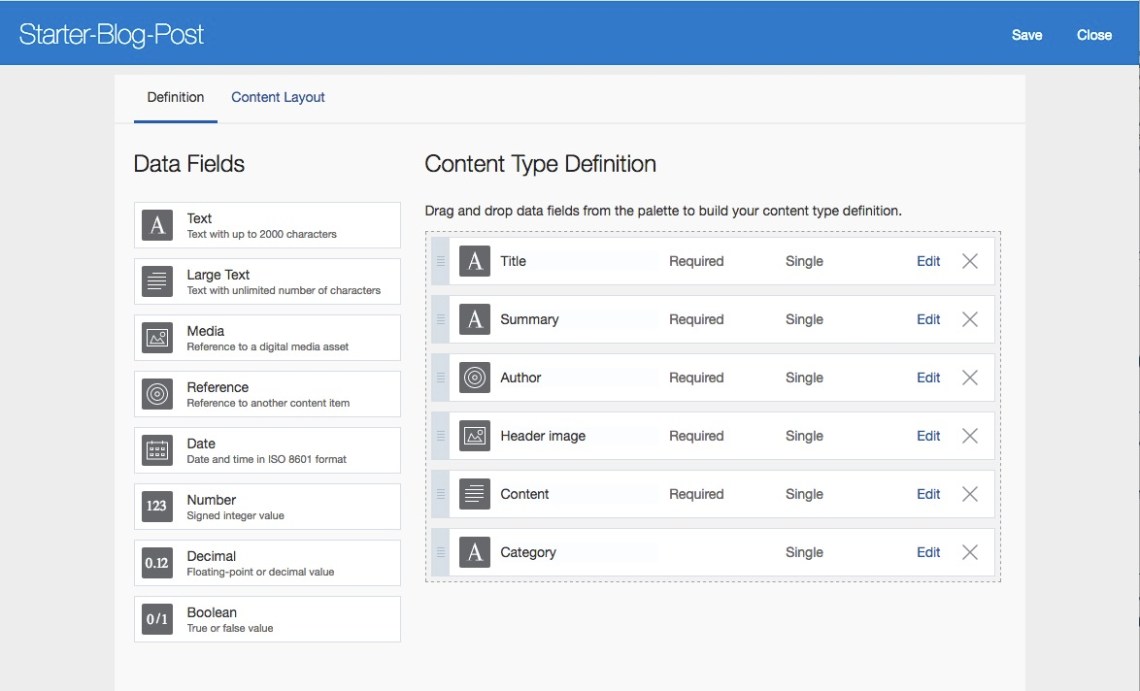Image resolution: width=1140 pixels, height=691 pixels.
Task: Select the Date data field icon
Action: pyautogui.click(x=157, y=450)
